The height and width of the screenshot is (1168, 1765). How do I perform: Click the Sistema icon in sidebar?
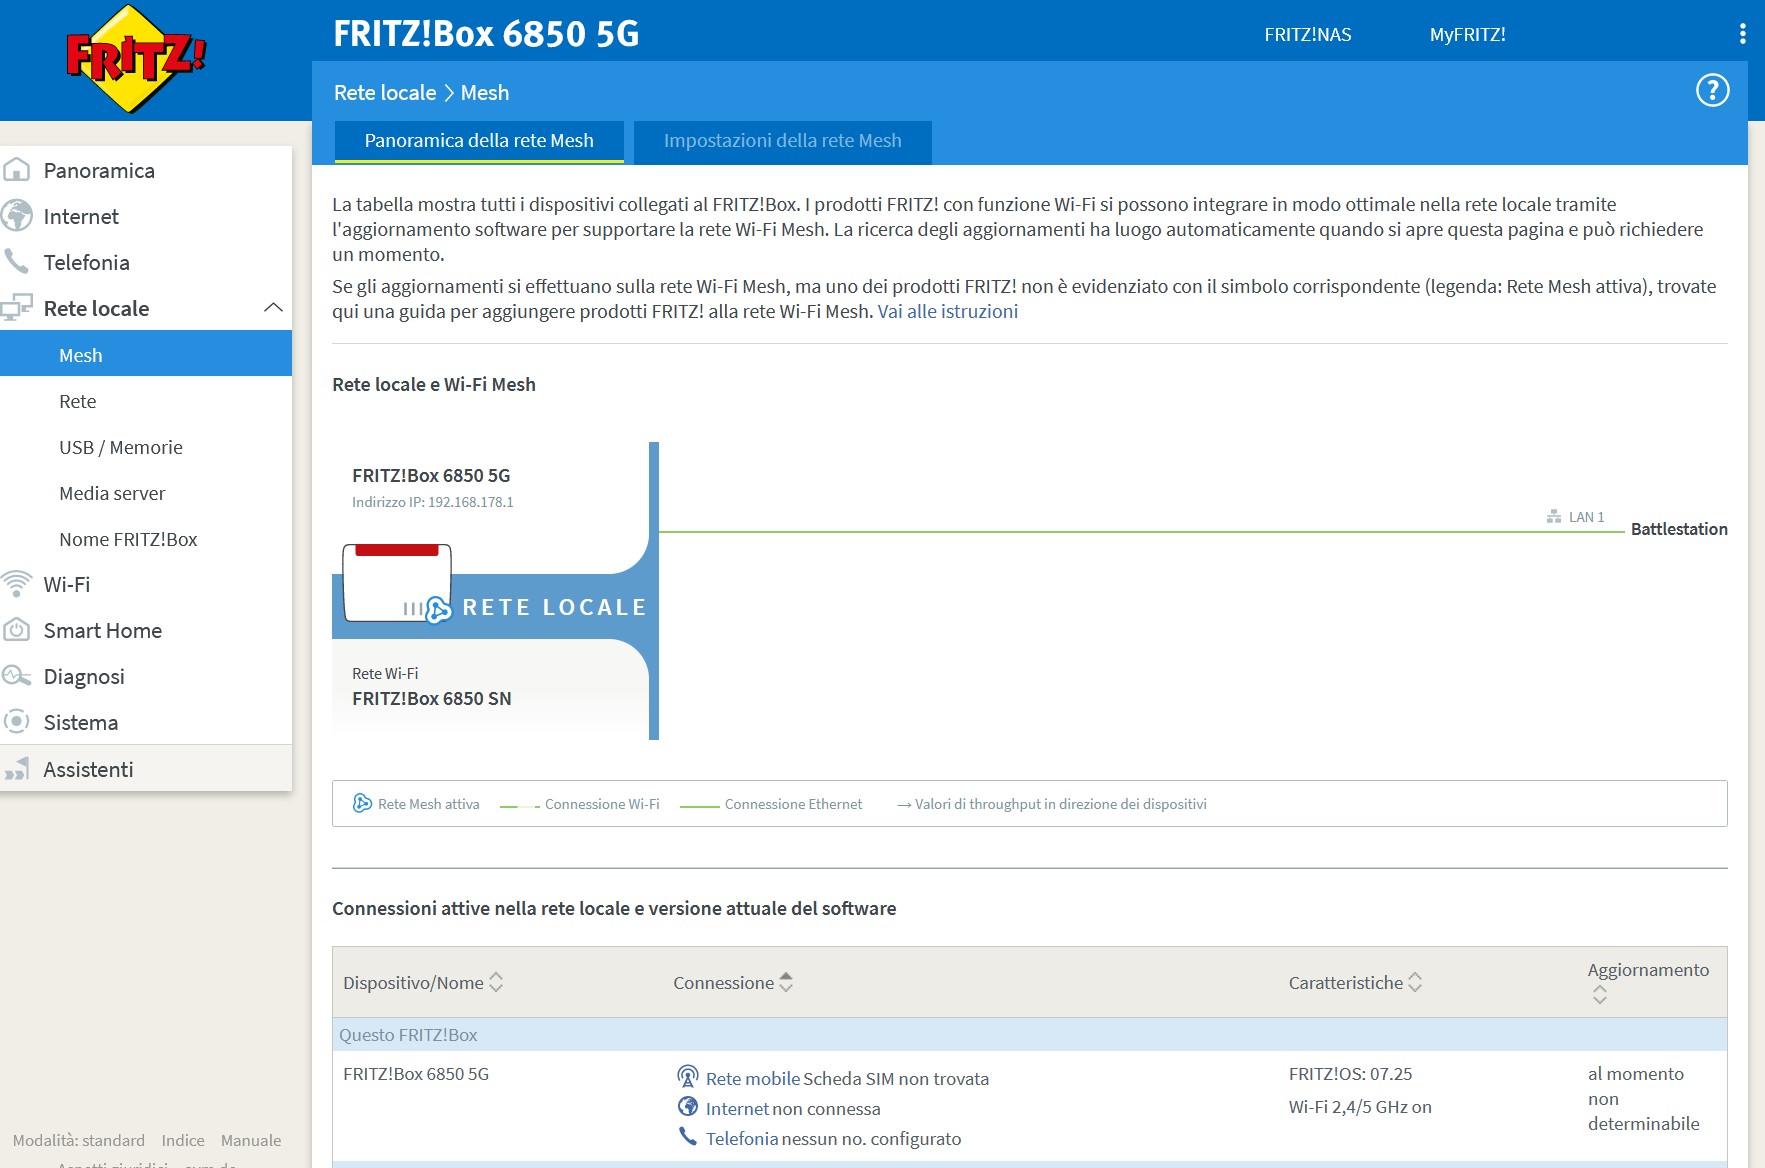tap(17, 722)
